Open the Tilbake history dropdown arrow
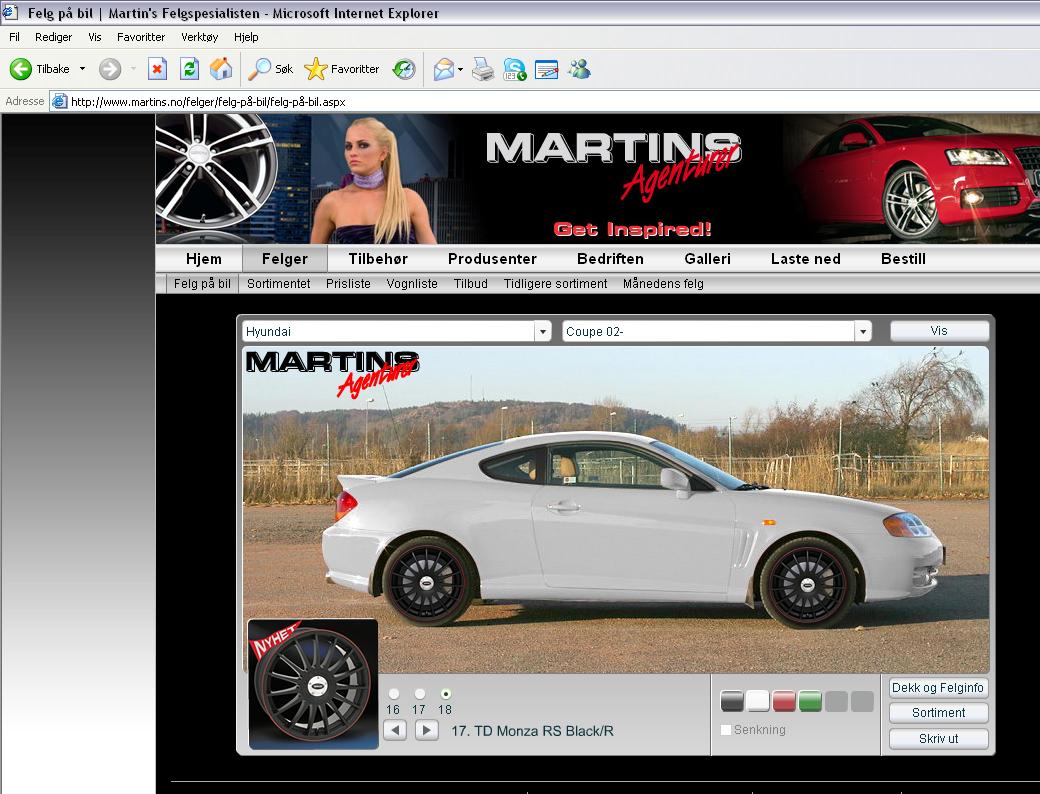 82,69
